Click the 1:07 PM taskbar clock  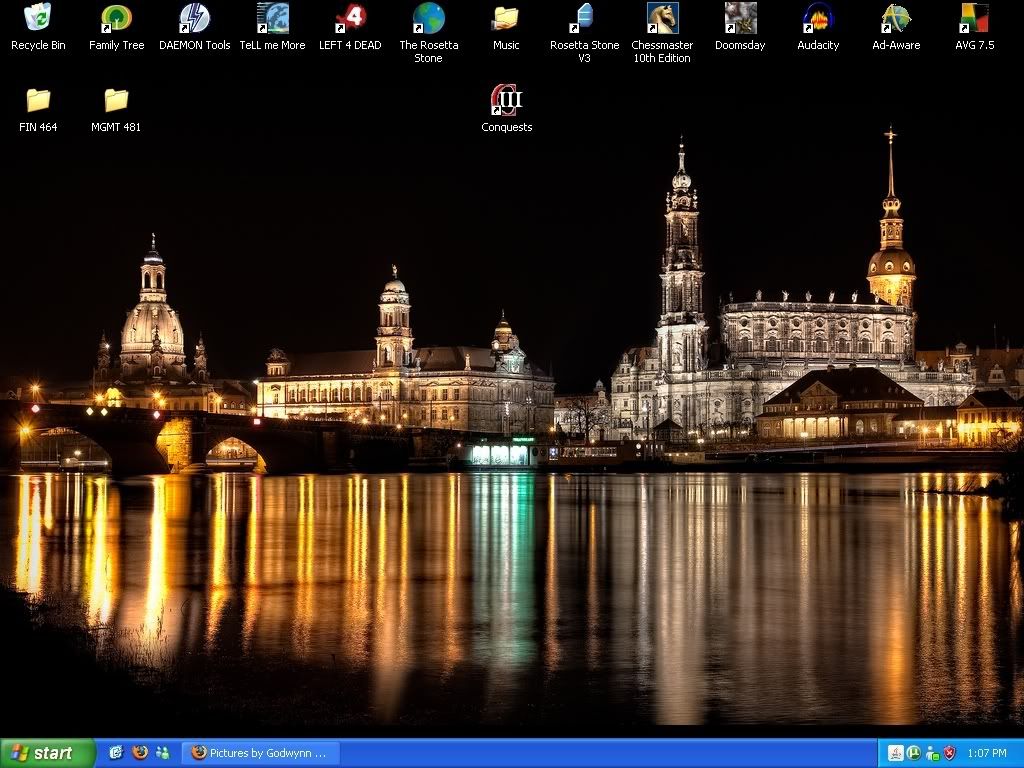click(987, 753)
